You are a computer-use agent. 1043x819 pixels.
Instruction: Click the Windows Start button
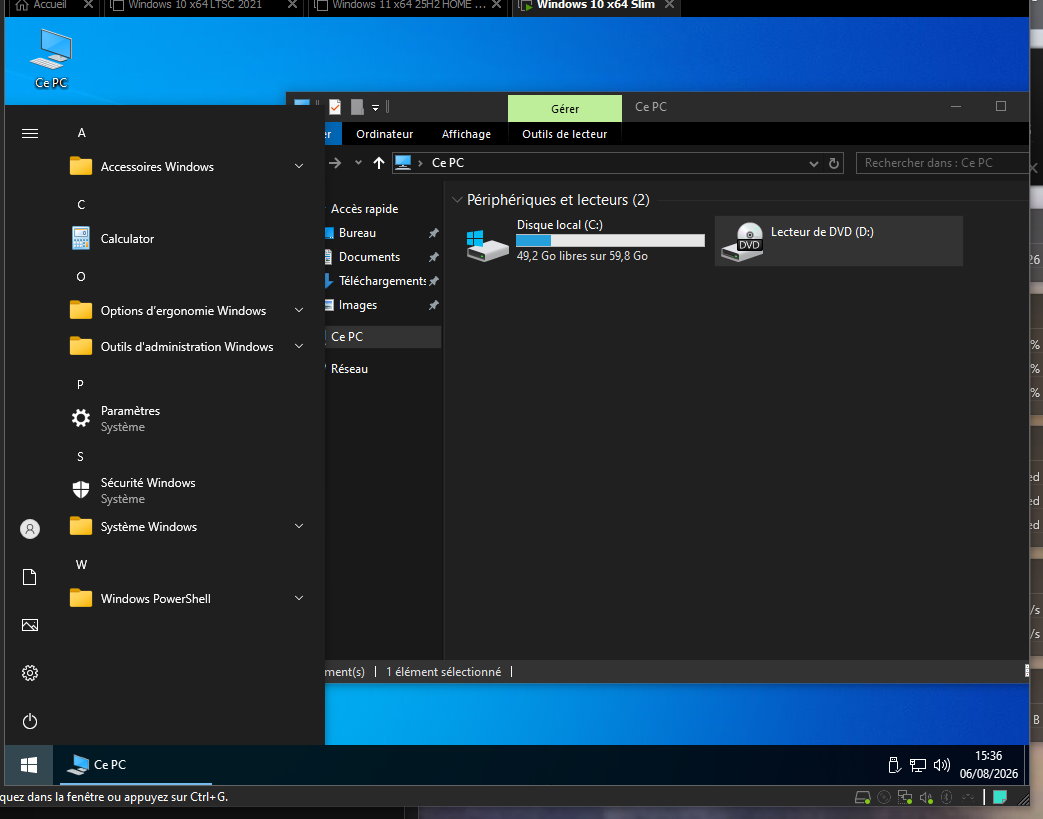pyautogui.click(x=29, y=765)
